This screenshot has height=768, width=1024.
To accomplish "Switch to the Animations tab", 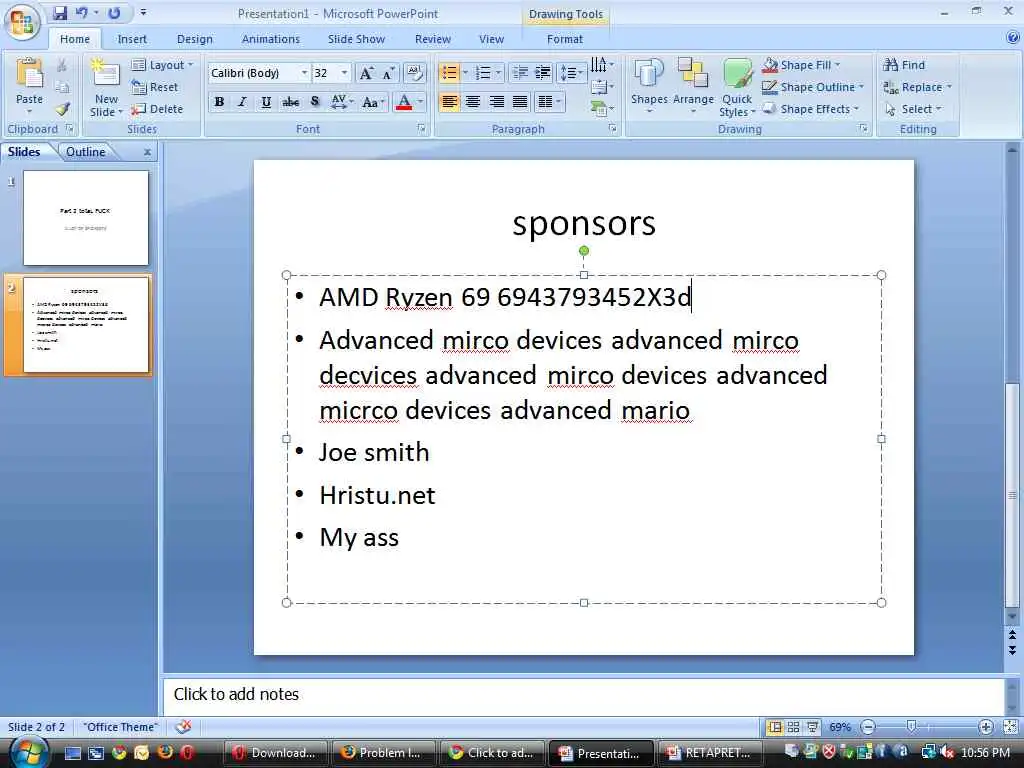I will (270, 39).
